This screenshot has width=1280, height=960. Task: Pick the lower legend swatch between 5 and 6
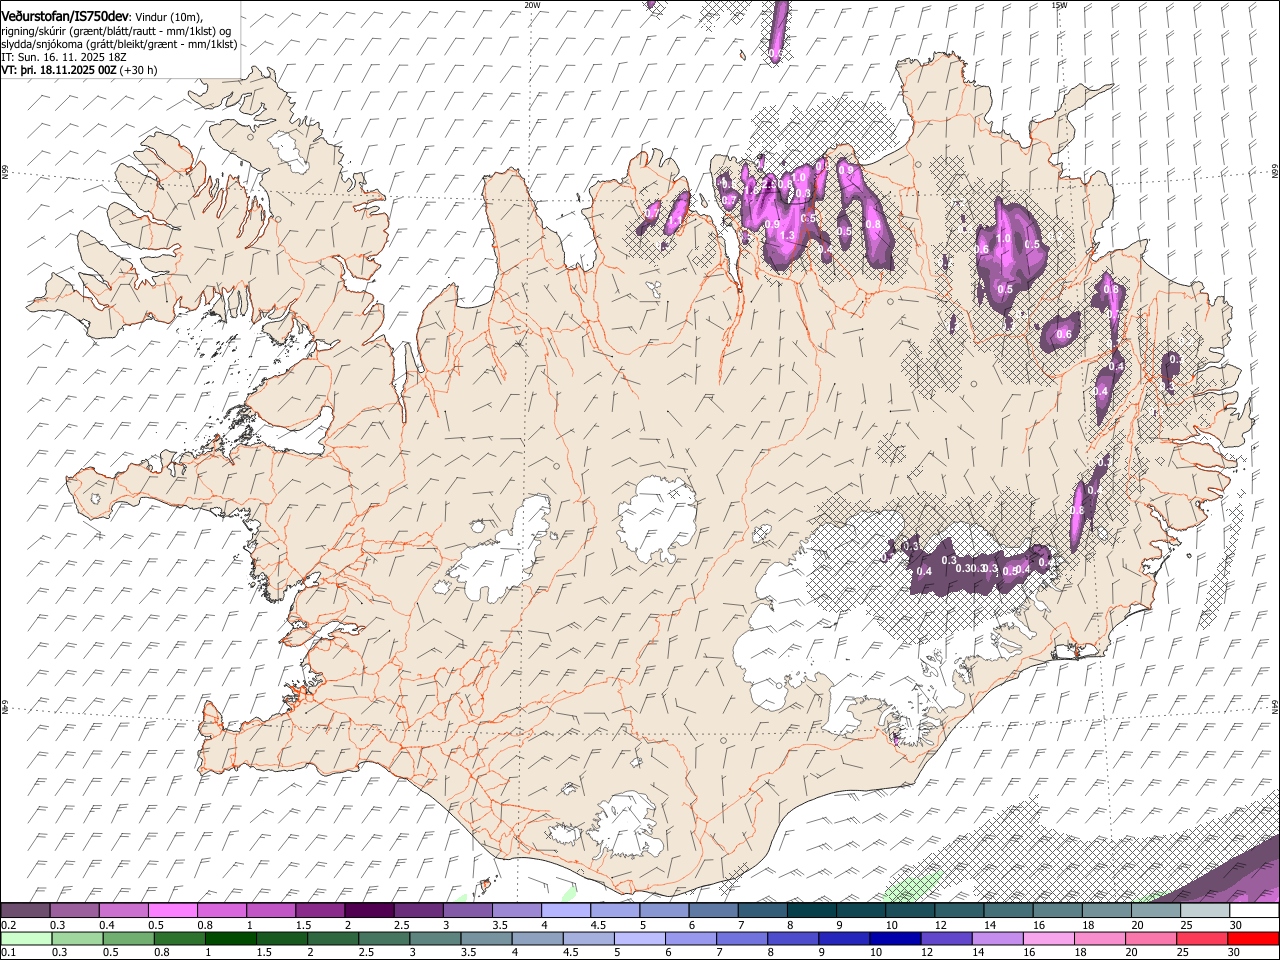(639, 939)
